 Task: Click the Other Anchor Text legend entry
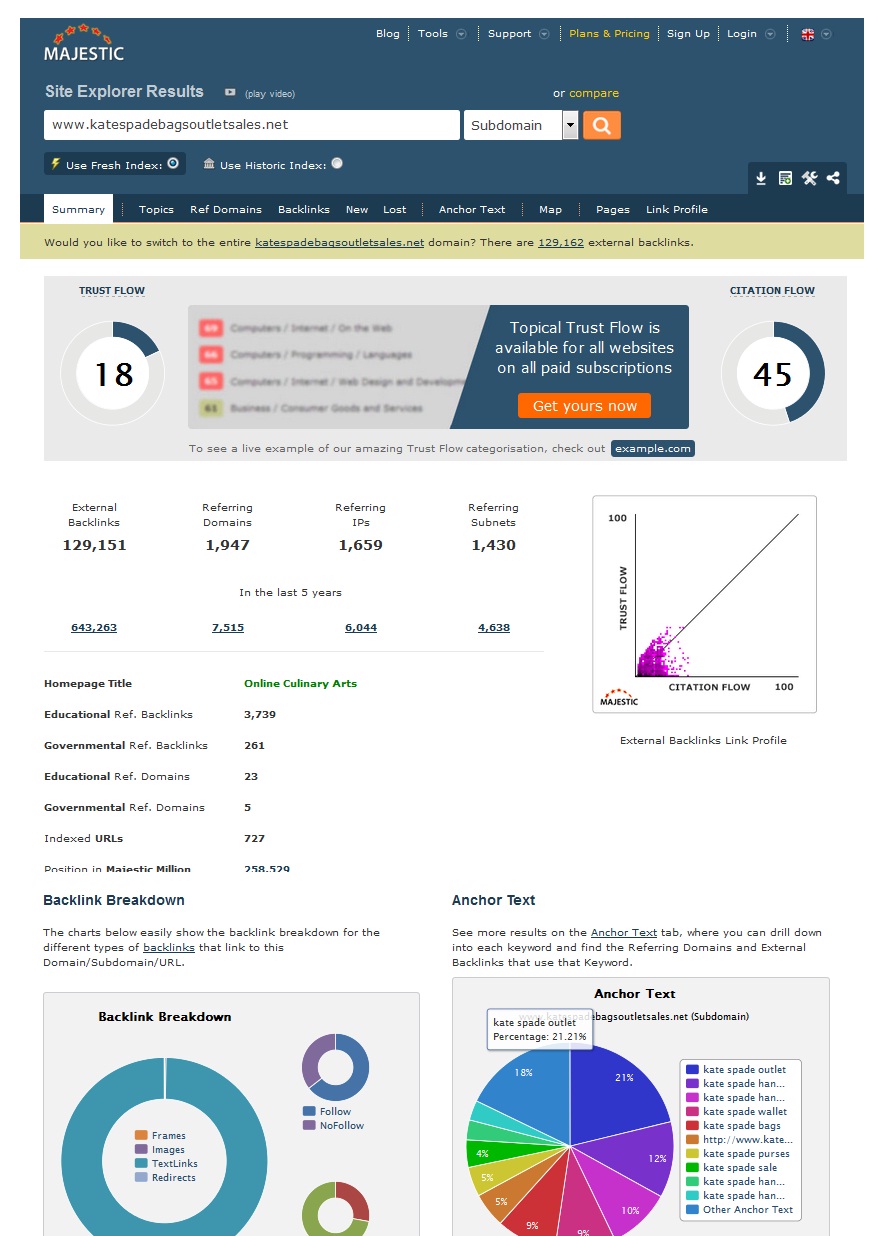point(740,1210)
